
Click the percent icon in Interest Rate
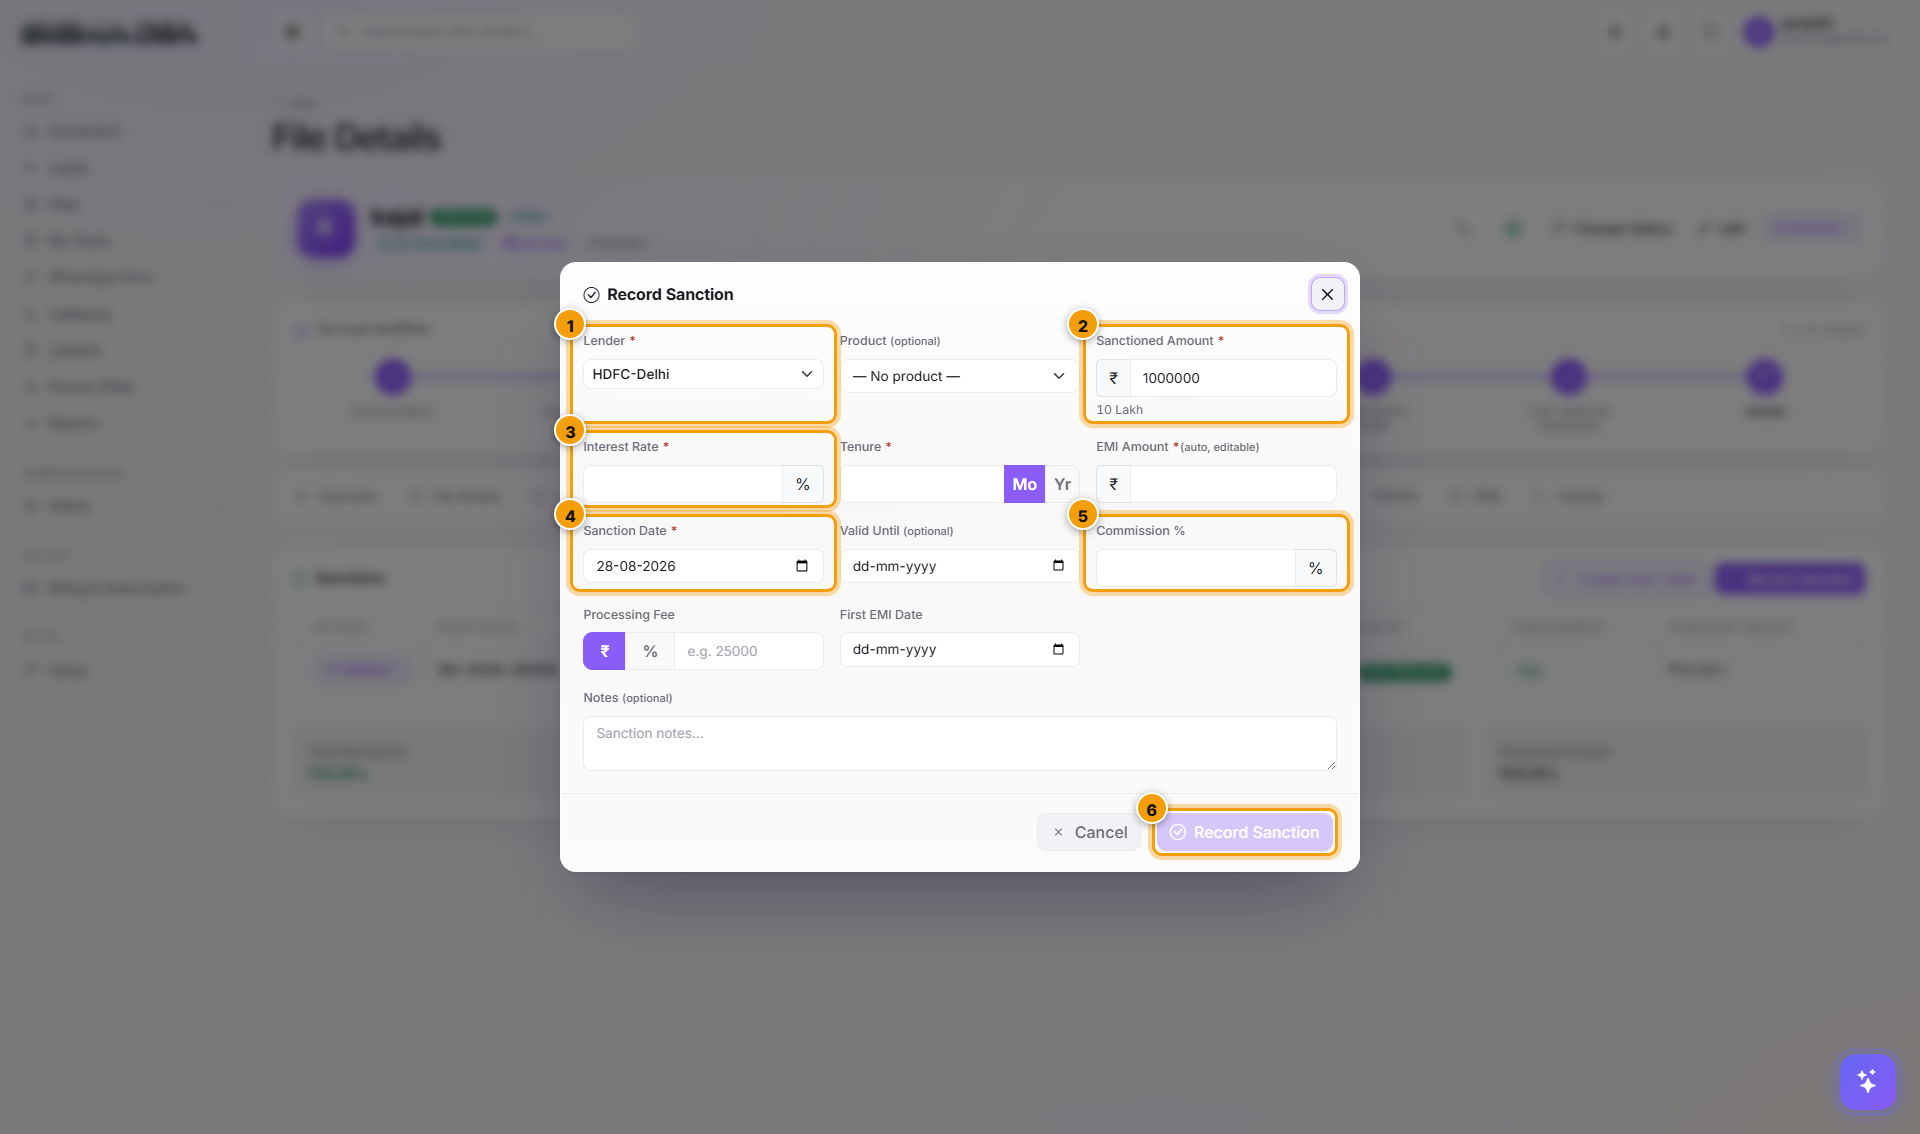point(803,484)
